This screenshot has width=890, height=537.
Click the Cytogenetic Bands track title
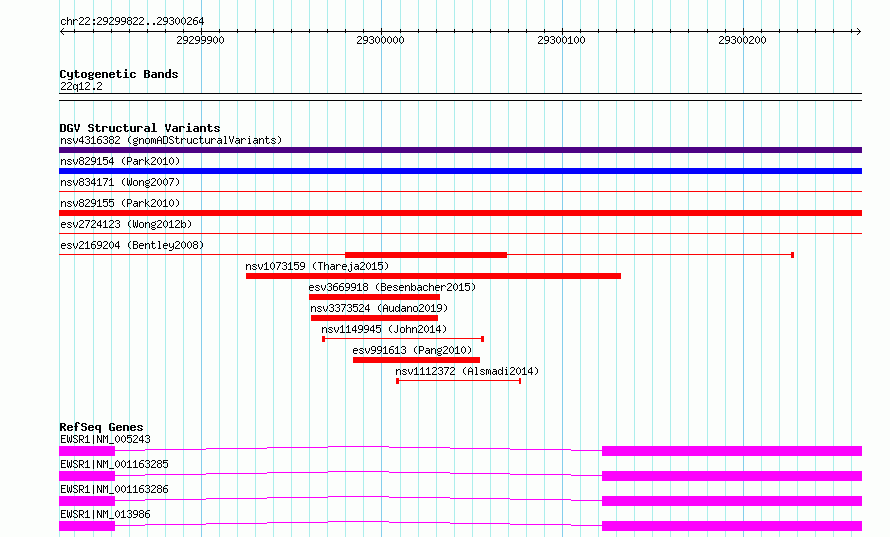coord(119,74)
